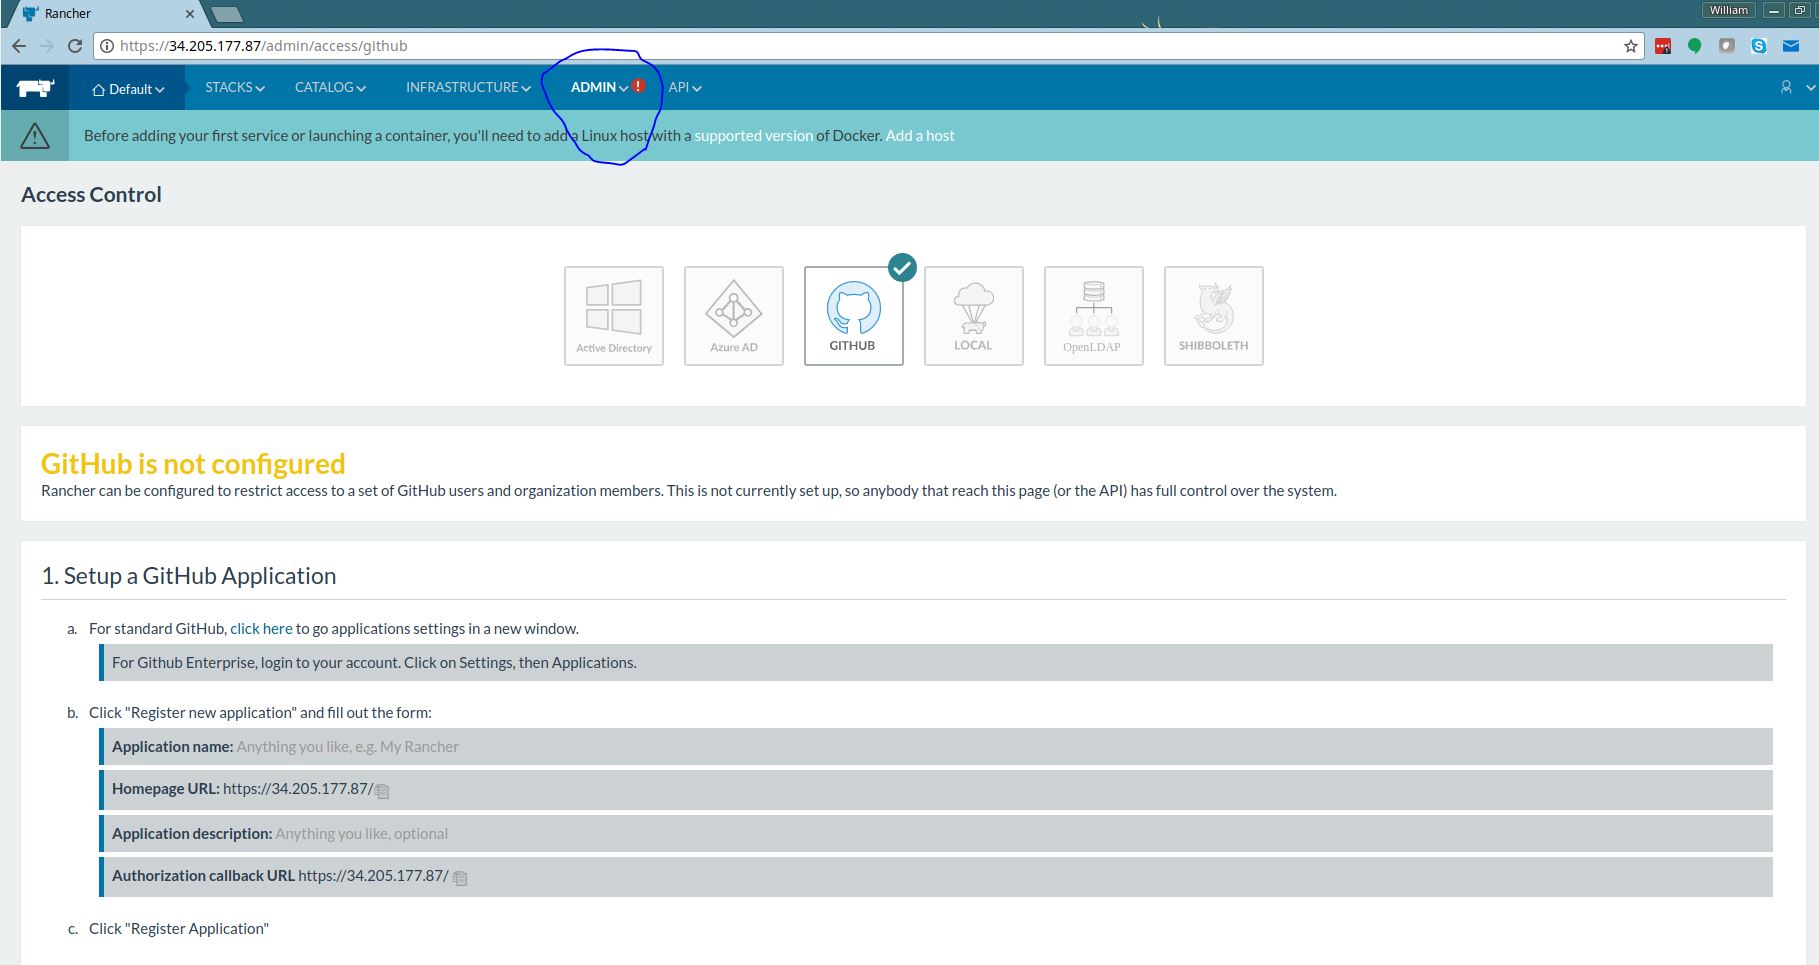Click the Homepage URL text value

point(298,788)
